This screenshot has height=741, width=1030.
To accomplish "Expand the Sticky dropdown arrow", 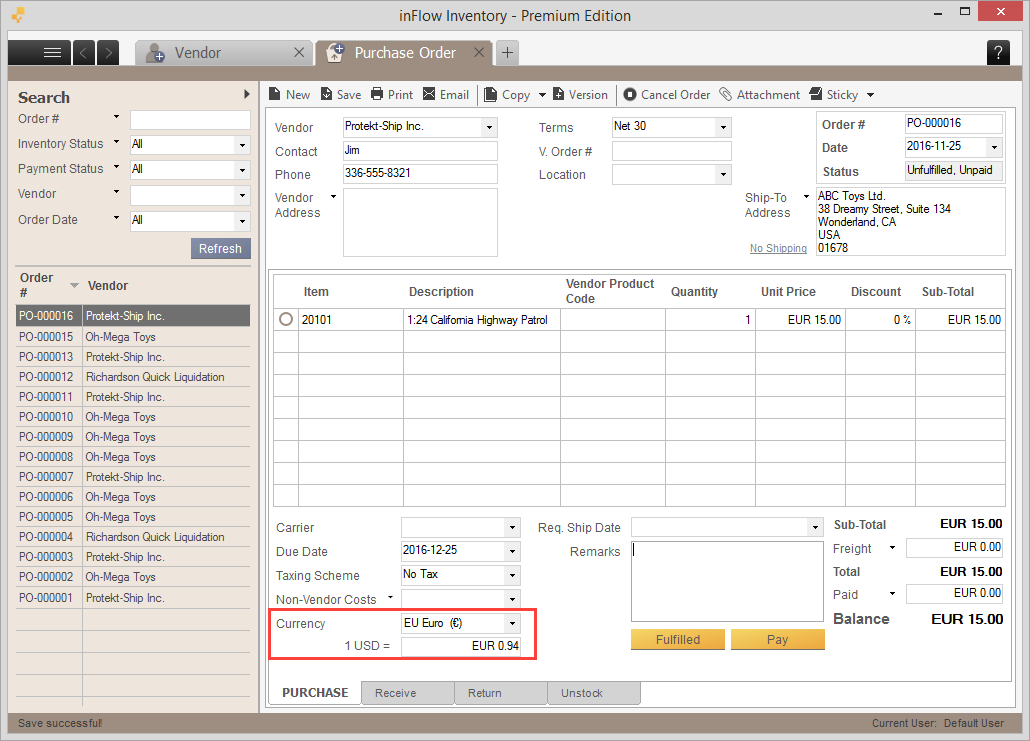I will [870, 95].
